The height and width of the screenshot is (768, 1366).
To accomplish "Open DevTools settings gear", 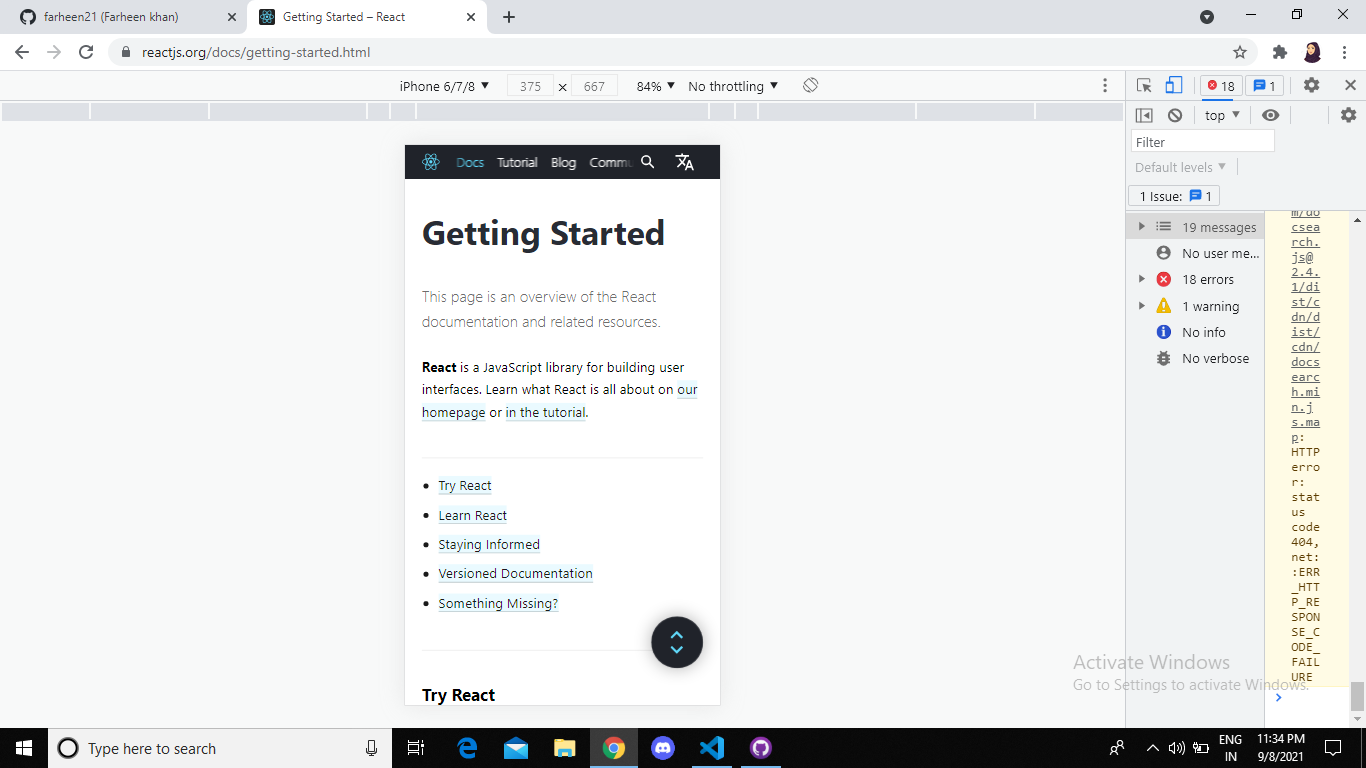I will coord(1312,86).
